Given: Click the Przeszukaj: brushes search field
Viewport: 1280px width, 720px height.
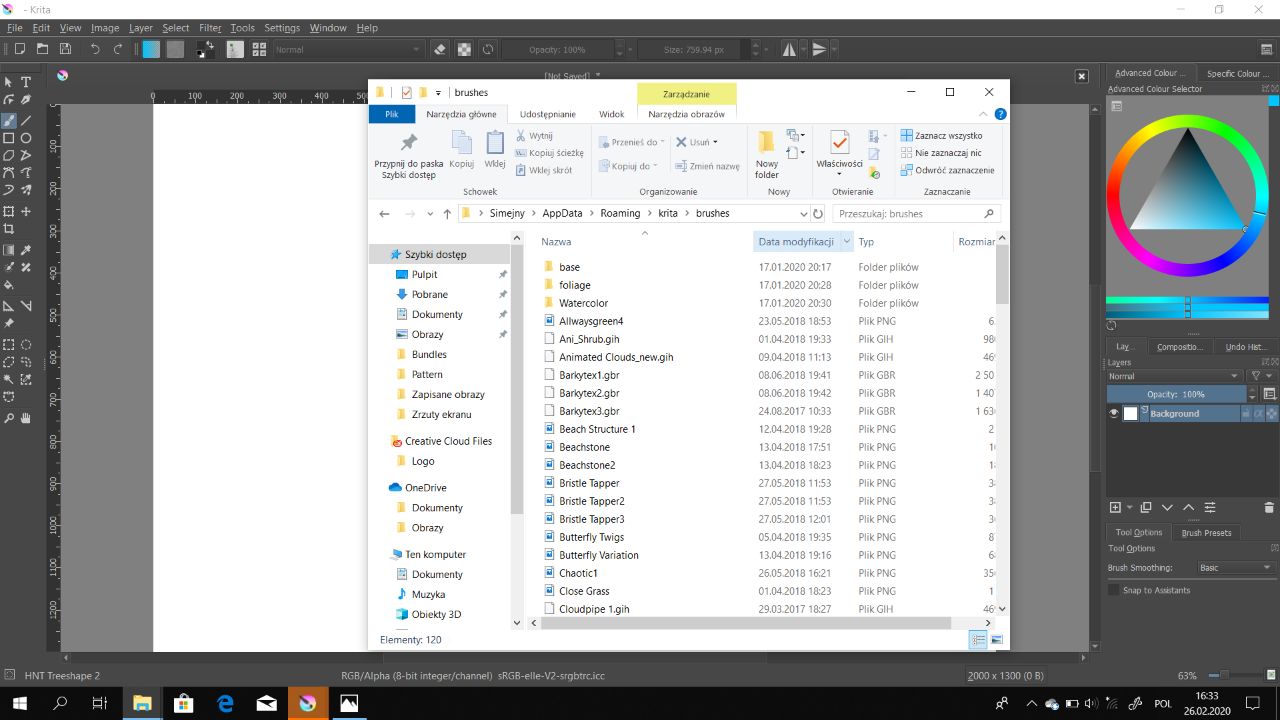Looking at the screenshot, I should [x=917, y=214].
